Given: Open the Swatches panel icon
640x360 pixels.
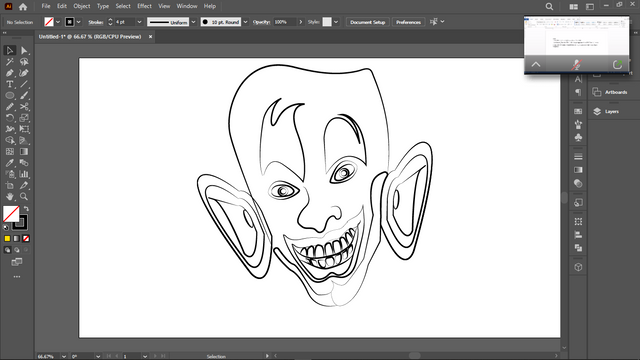Looking at the screenshot, I should tap(578, 111).
